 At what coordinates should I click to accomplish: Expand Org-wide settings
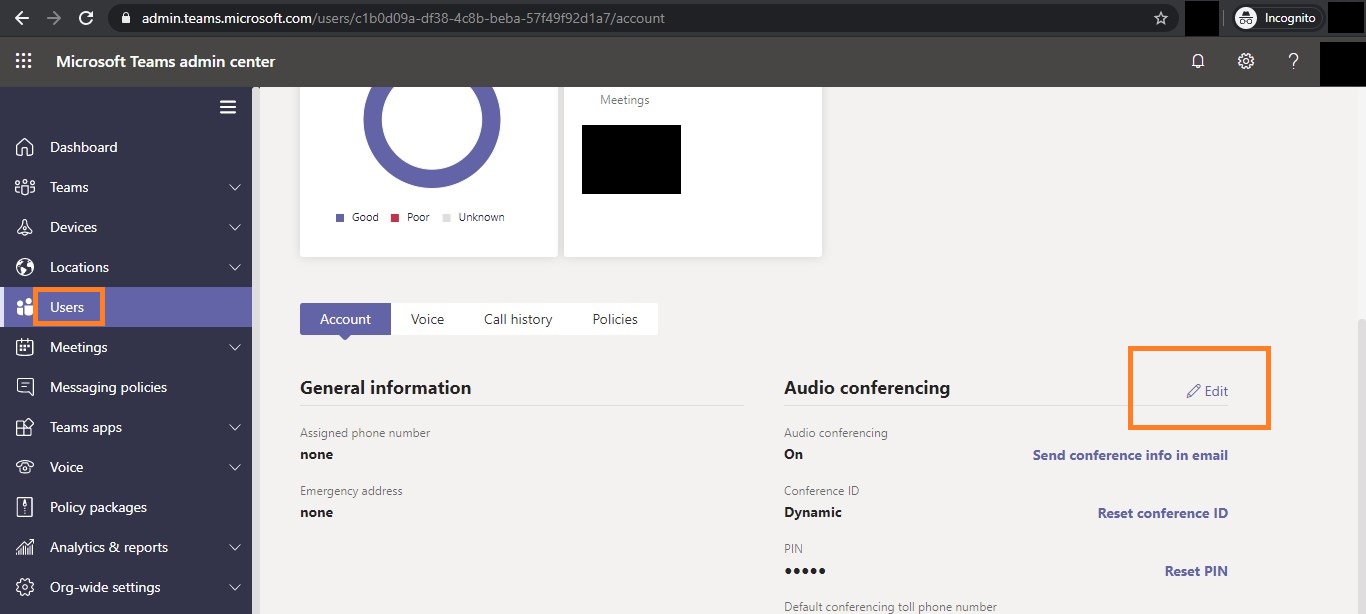tap(234, 587)
